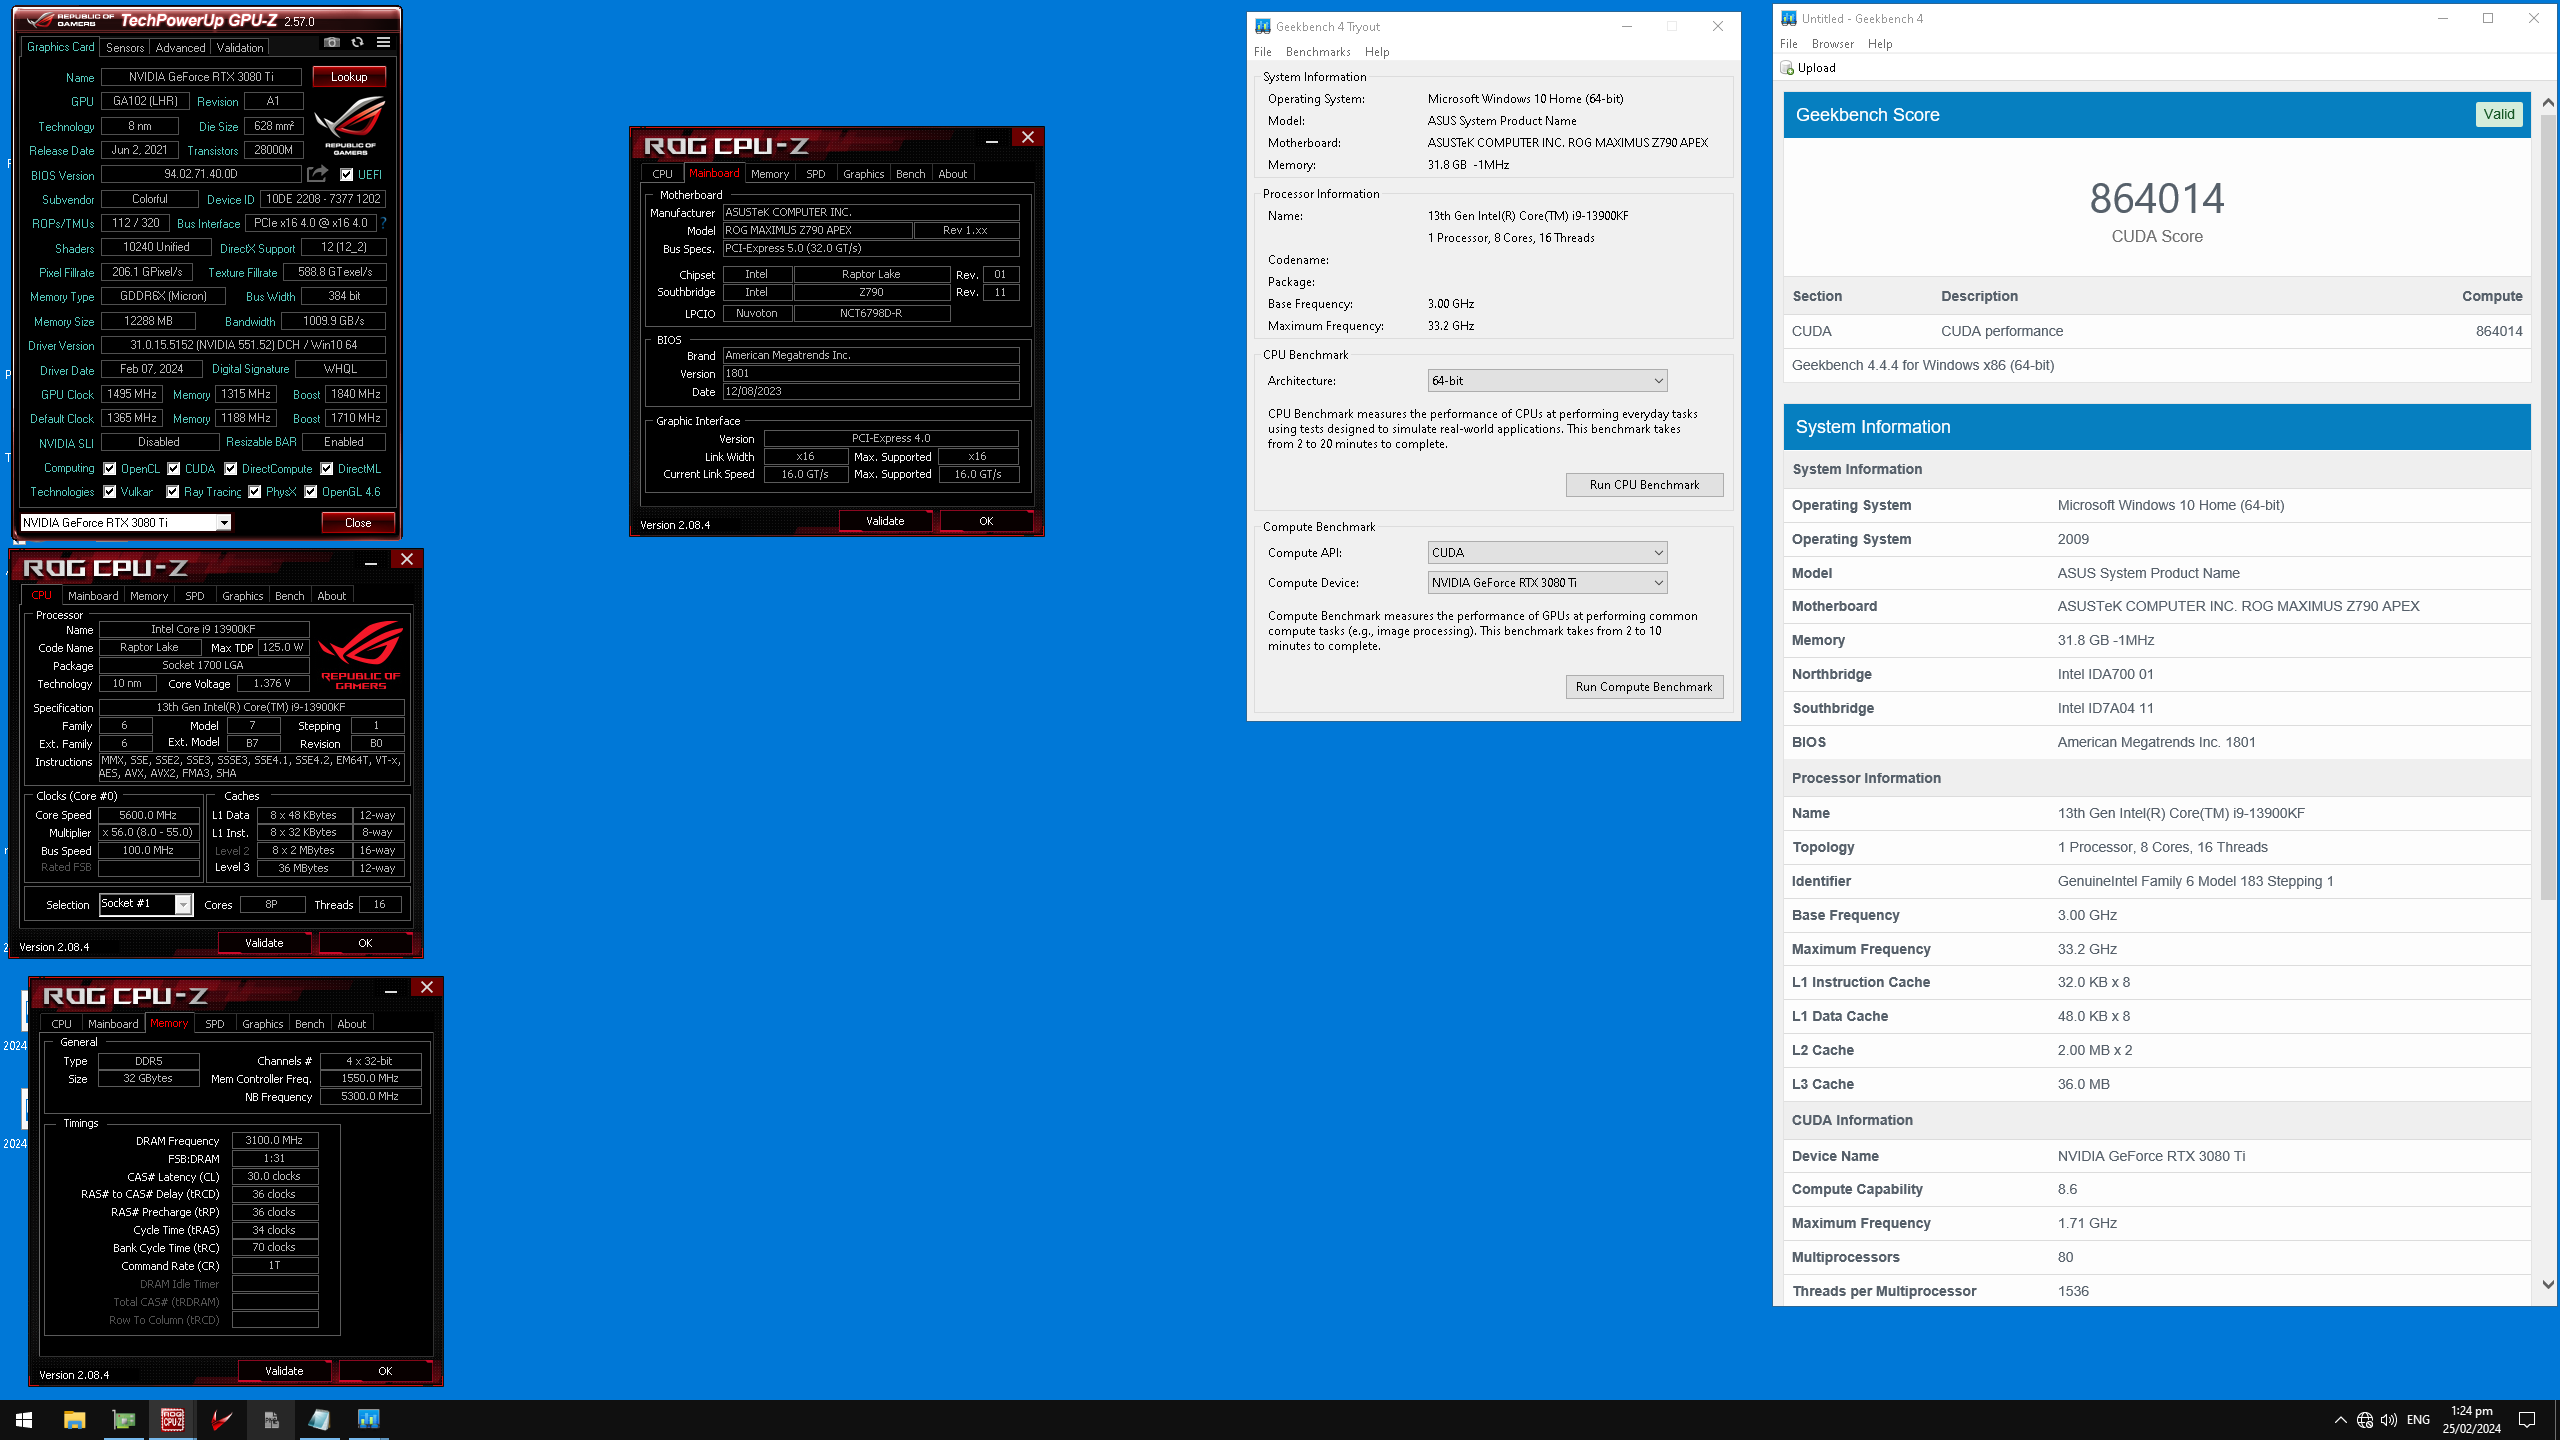Click Notepad taskbar icon
This screenshot has width=2560, height=1440.
tap(319, 1419)
